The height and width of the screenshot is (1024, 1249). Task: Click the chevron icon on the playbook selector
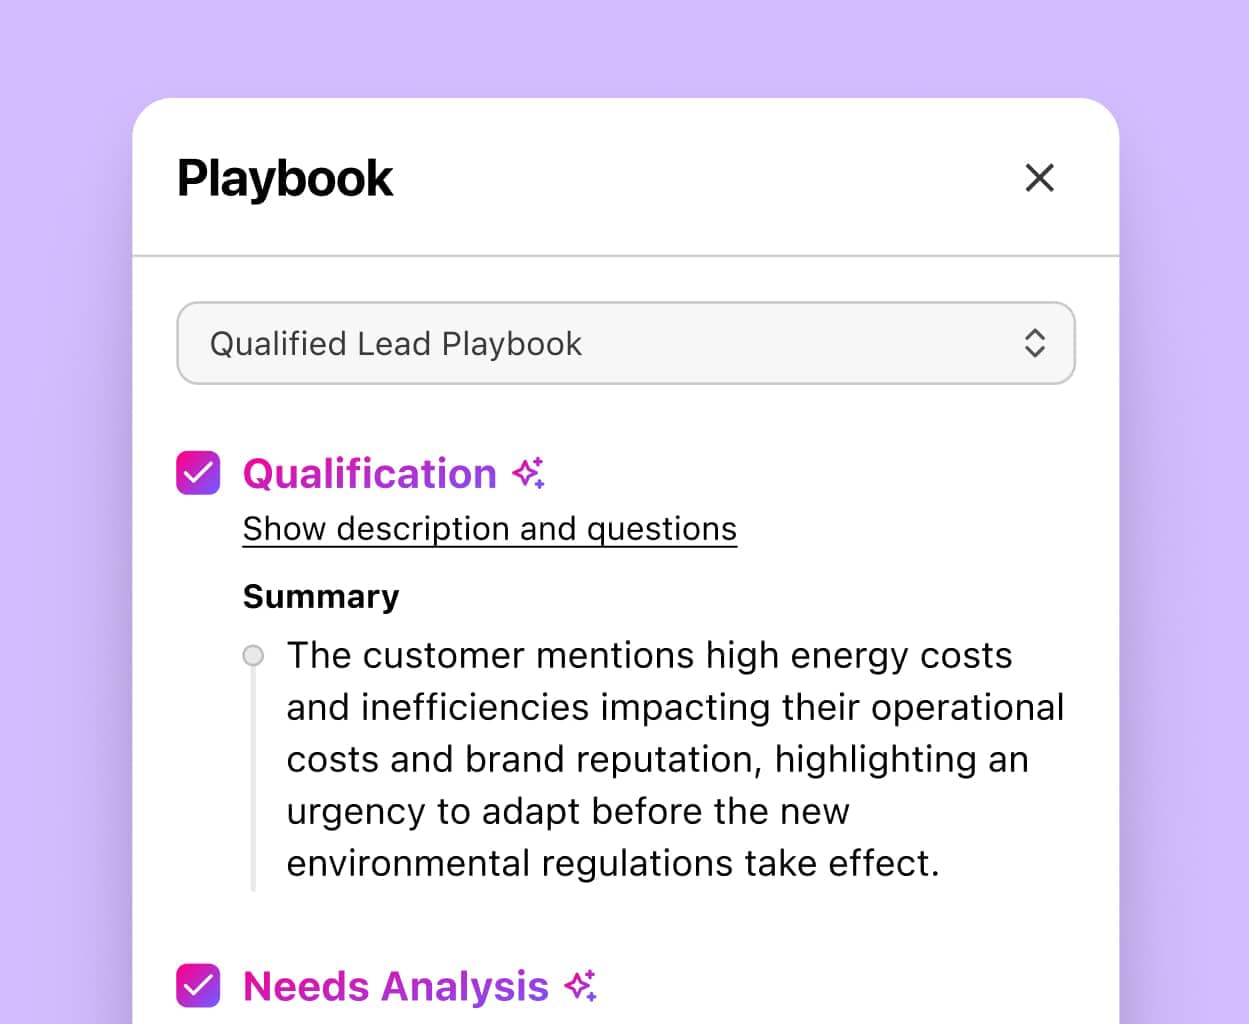click(x=1035, y=343)
